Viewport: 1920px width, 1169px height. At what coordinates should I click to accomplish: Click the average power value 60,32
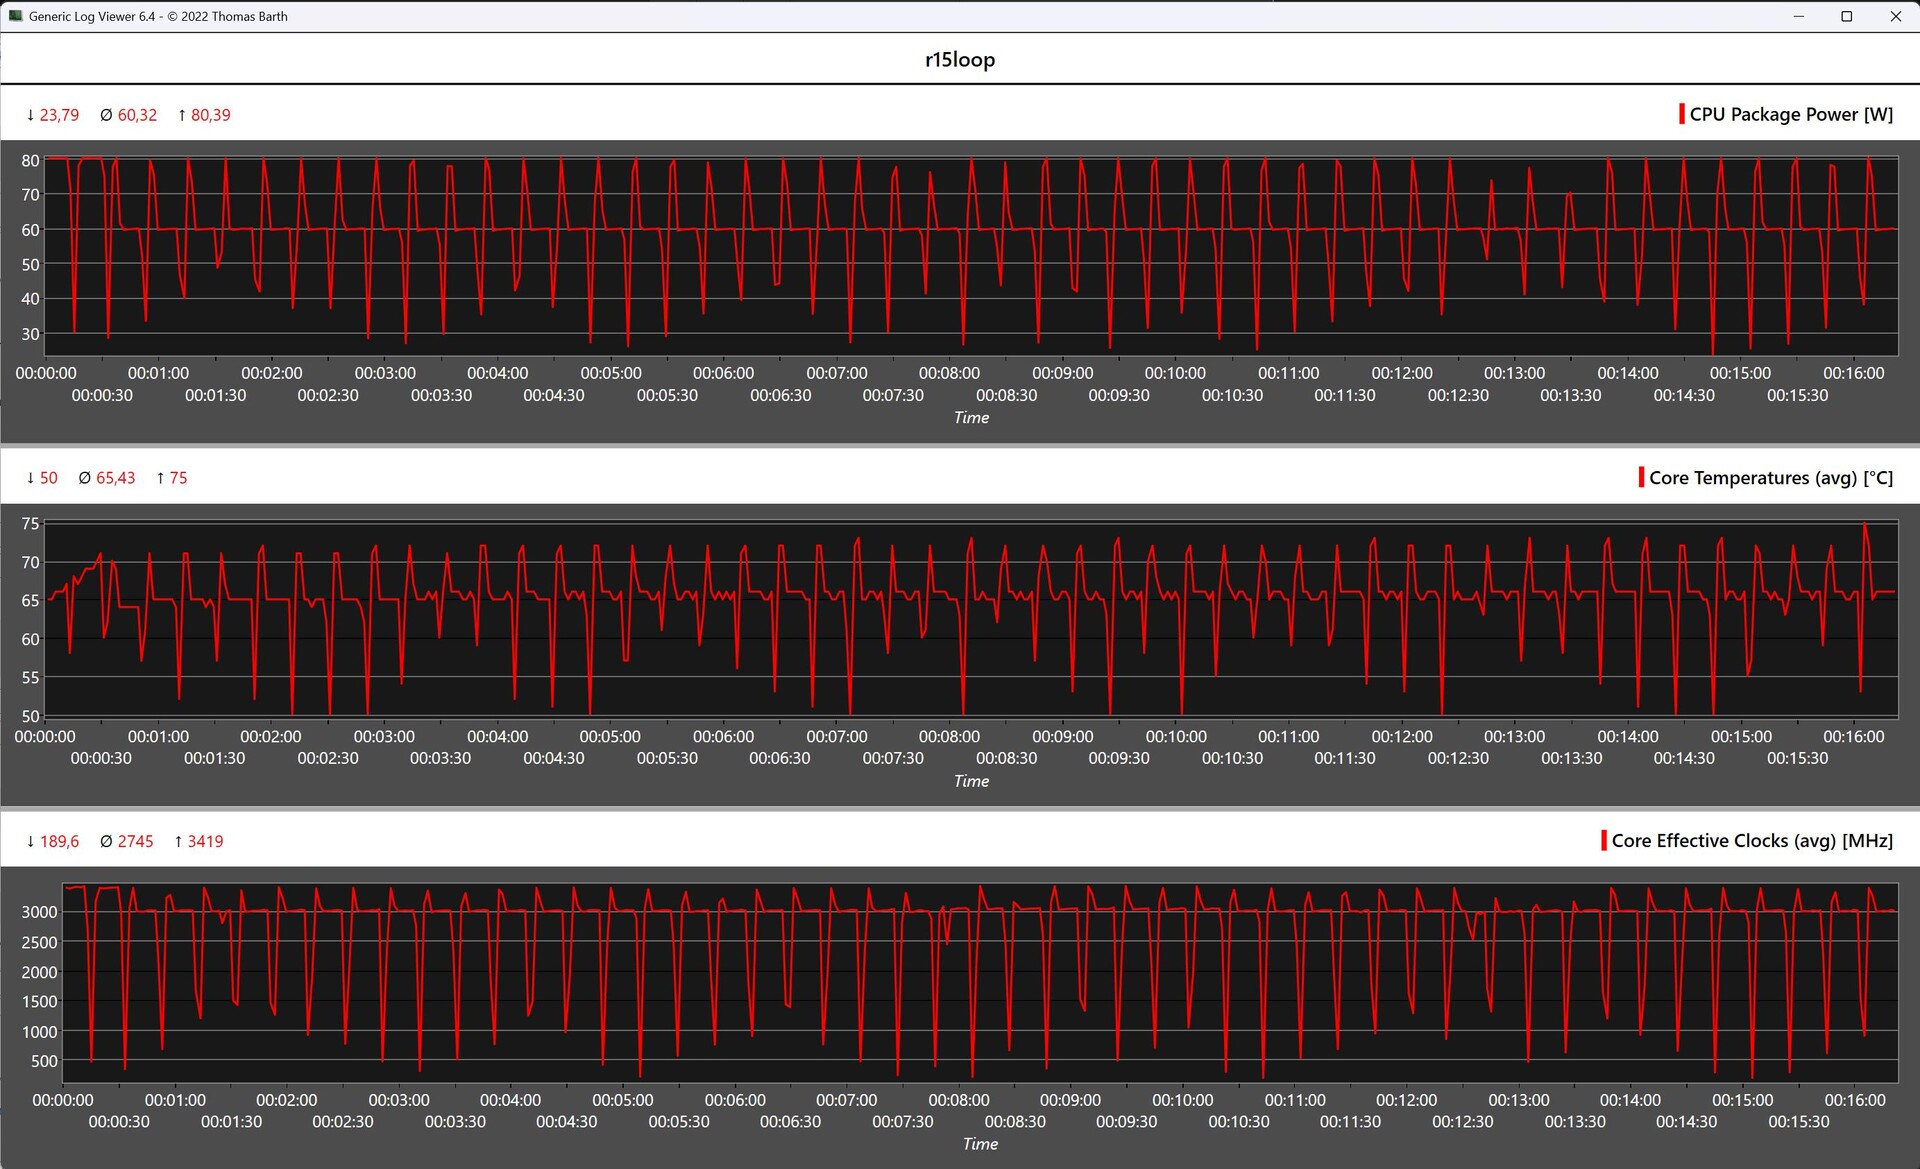(x=137, y=115)
